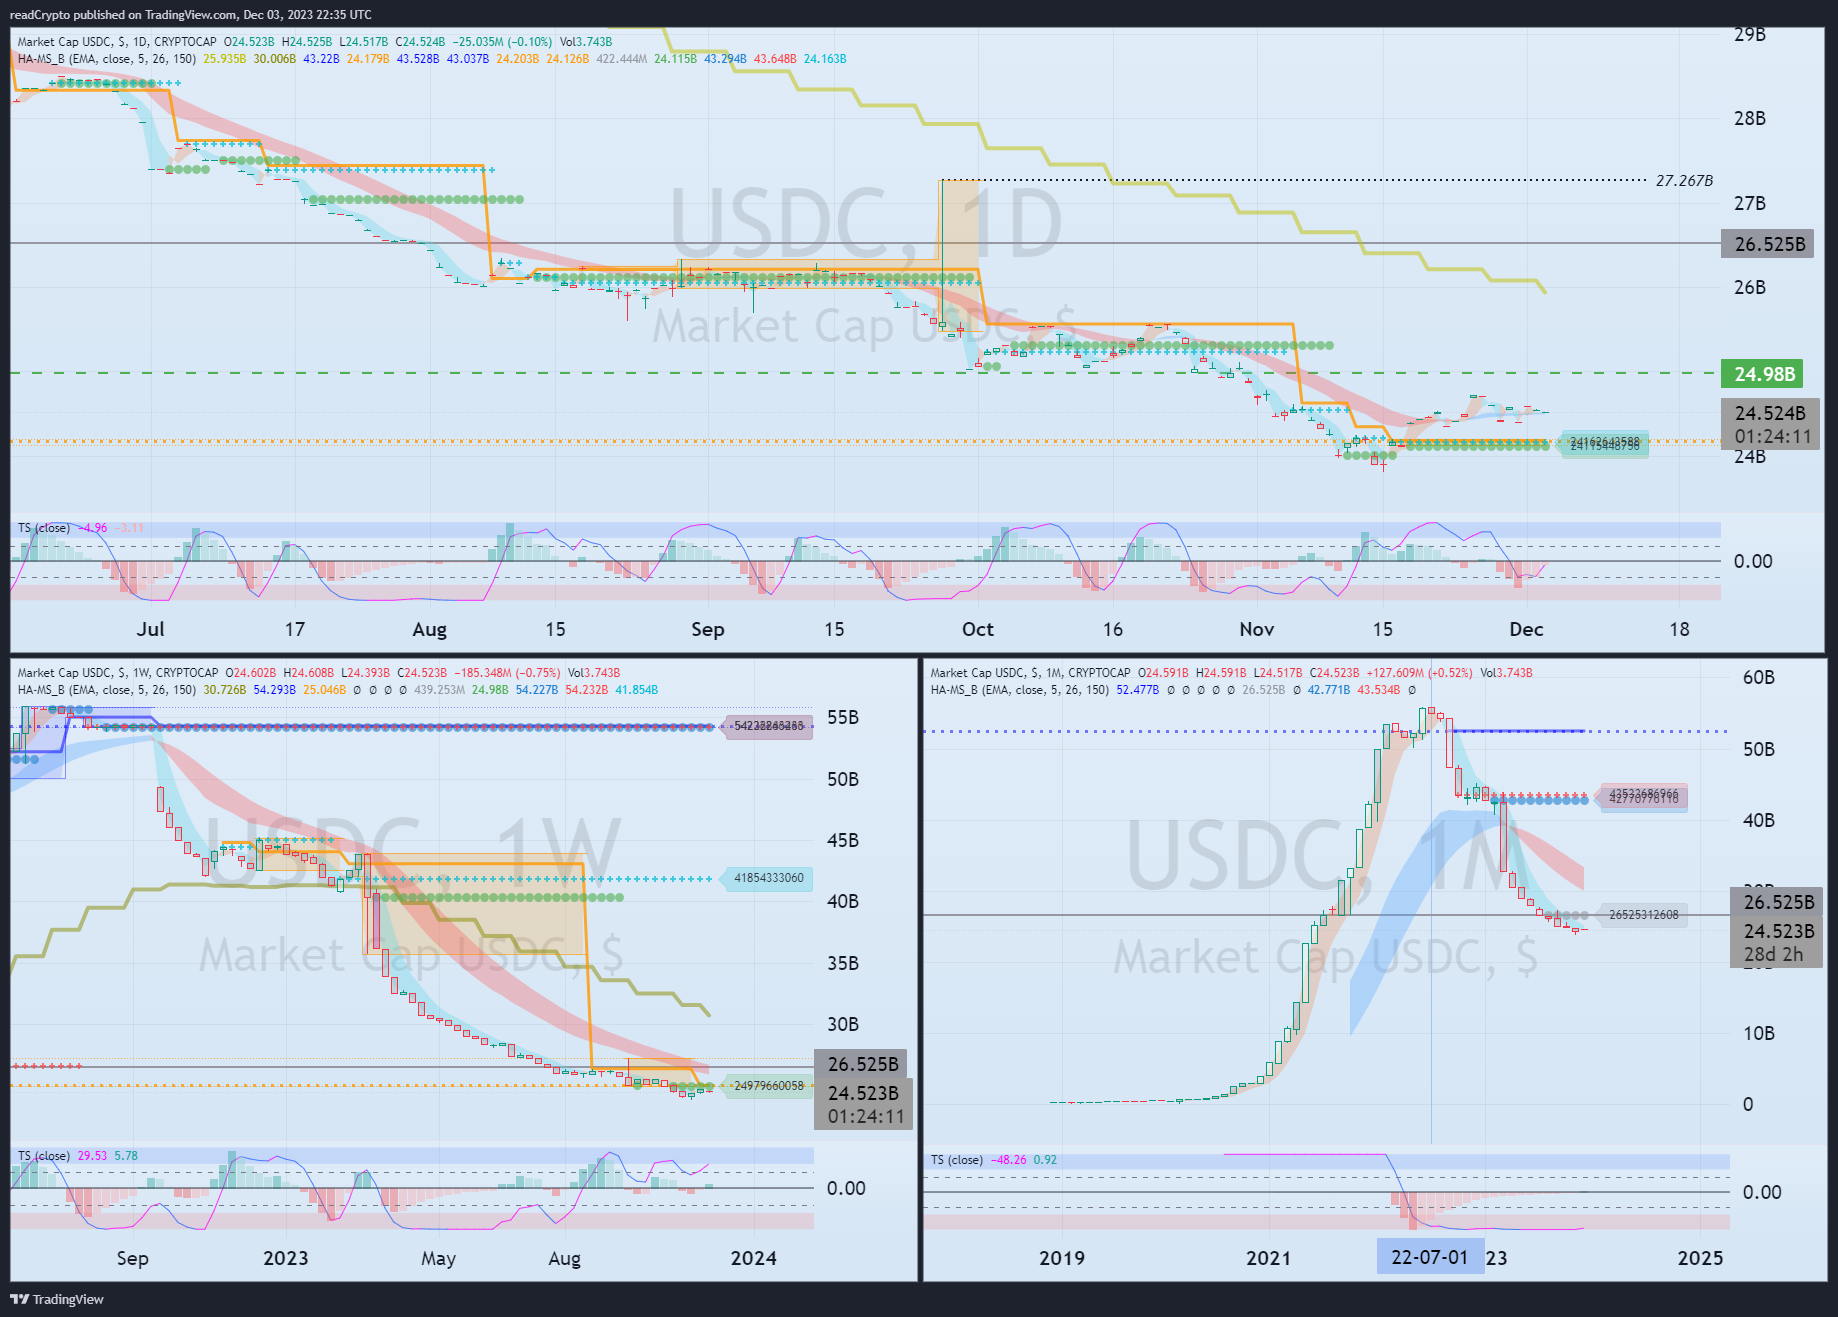Click the readCrypto published header text
The height and width of the screenshot is (1317, 1838).
pos(190,14)
